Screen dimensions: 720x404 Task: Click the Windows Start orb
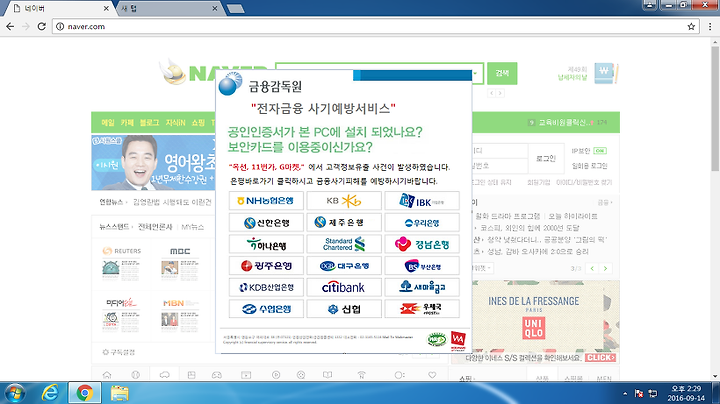[15, 393]
